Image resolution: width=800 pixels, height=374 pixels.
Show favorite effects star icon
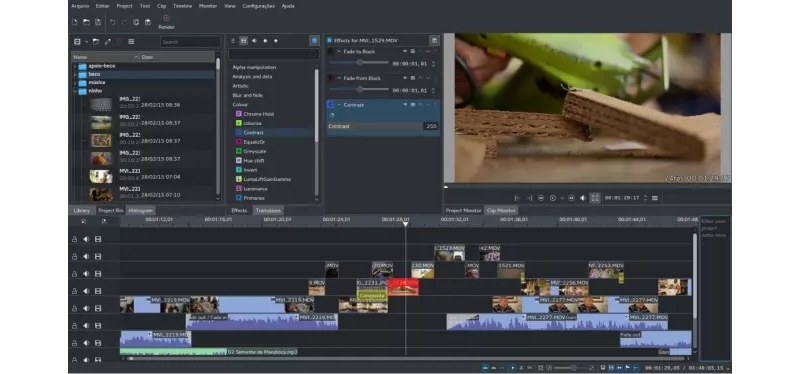tap(276, 41)
